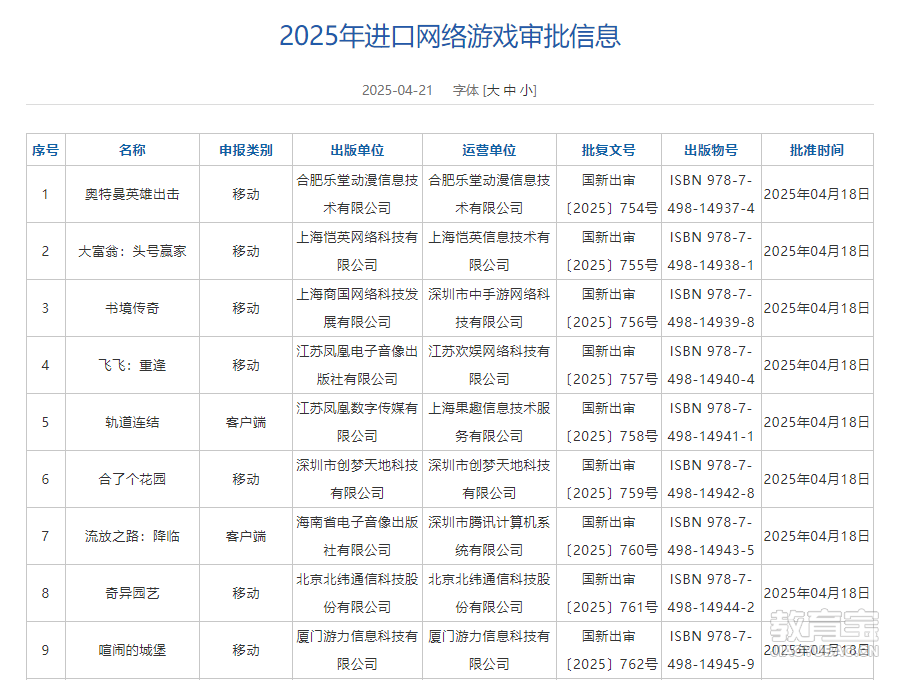Select game name 轨道连结

[x=132, y=422]
